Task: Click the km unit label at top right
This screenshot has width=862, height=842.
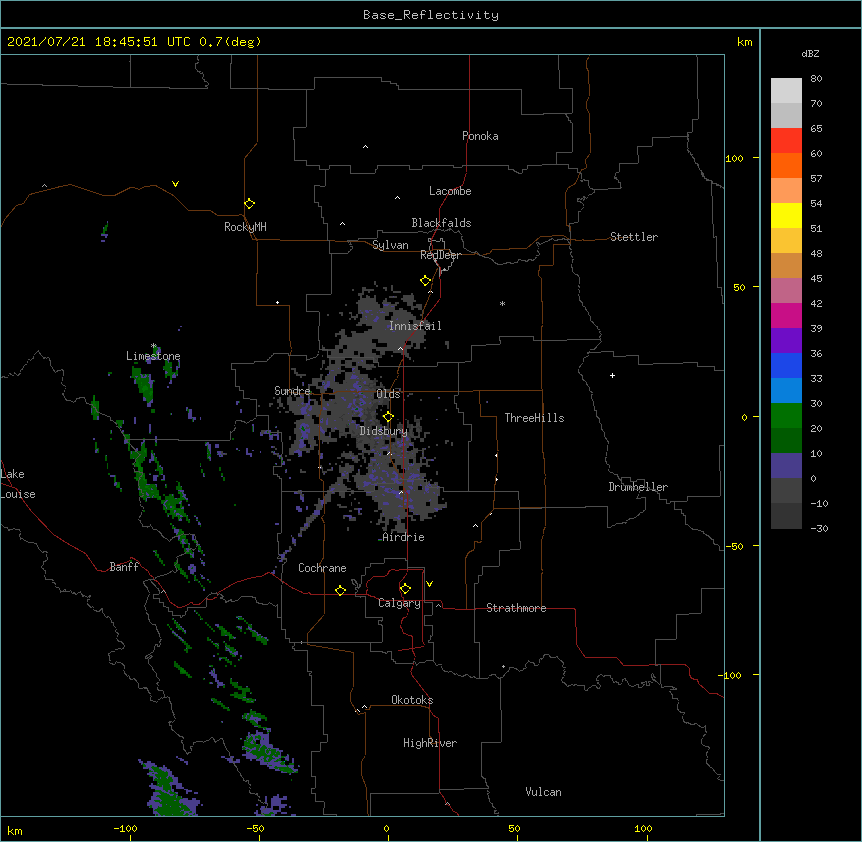Action: 744,42
